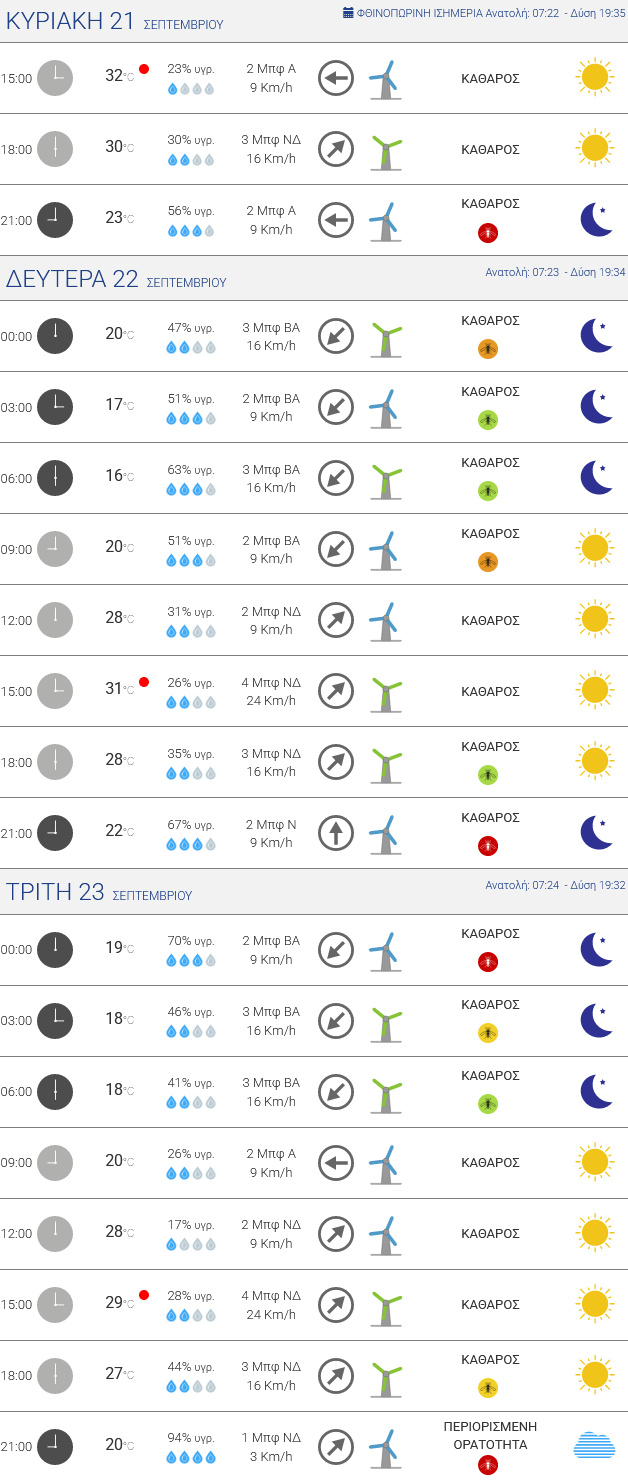The width and height of the screenshot is (628, 1481).
Task: Click the orange mosquito icon for Monday 00:00
Action: pyautogui.click(x=488, y=349)
